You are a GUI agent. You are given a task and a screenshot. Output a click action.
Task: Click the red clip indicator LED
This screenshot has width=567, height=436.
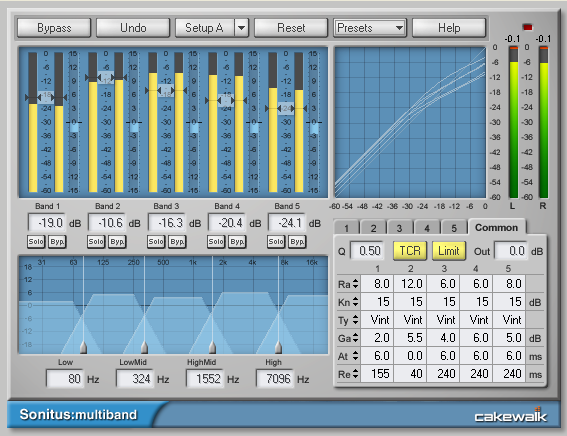[527, 27]
